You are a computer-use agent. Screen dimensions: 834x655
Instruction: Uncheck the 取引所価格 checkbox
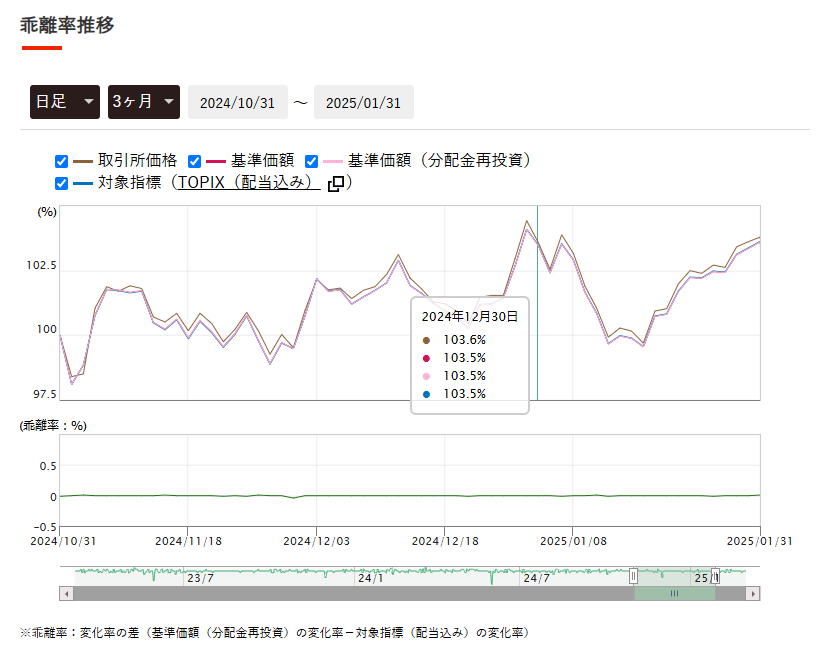click(61, 161)
